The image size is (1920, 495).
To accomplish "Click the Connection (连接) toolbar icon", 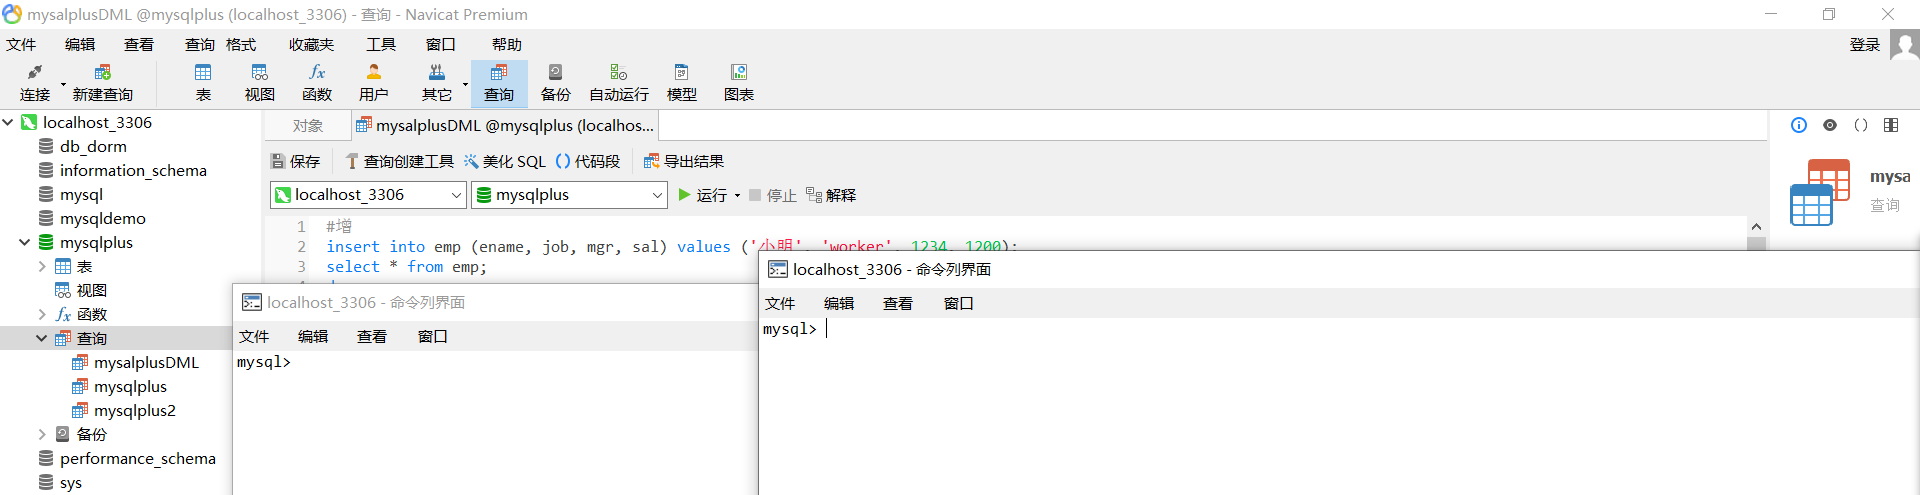I will pyautogui.click(x=35, y=83).
